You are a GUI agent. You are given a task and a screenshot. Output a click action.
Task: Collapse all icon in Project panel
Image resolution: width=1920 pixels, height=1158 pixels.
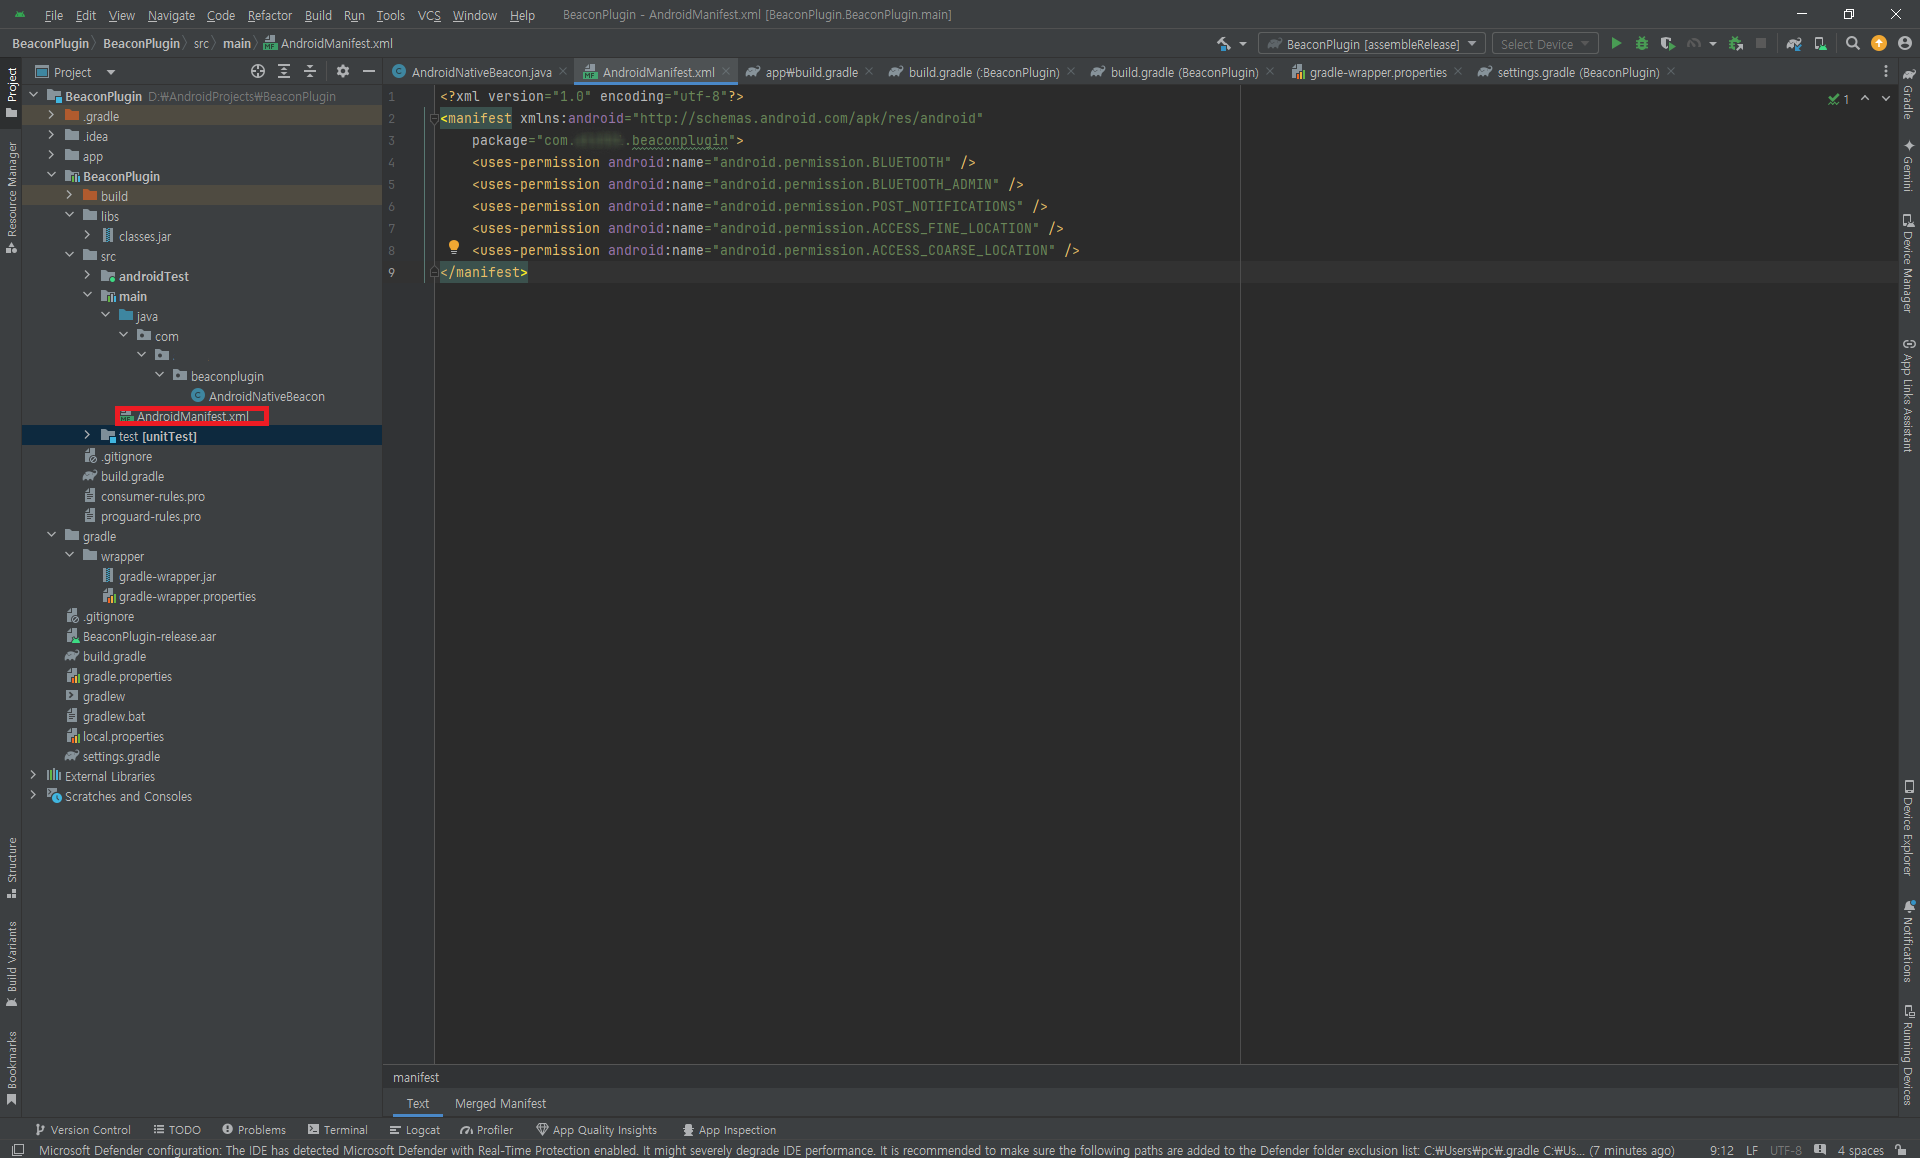click(x=310, y=72)
